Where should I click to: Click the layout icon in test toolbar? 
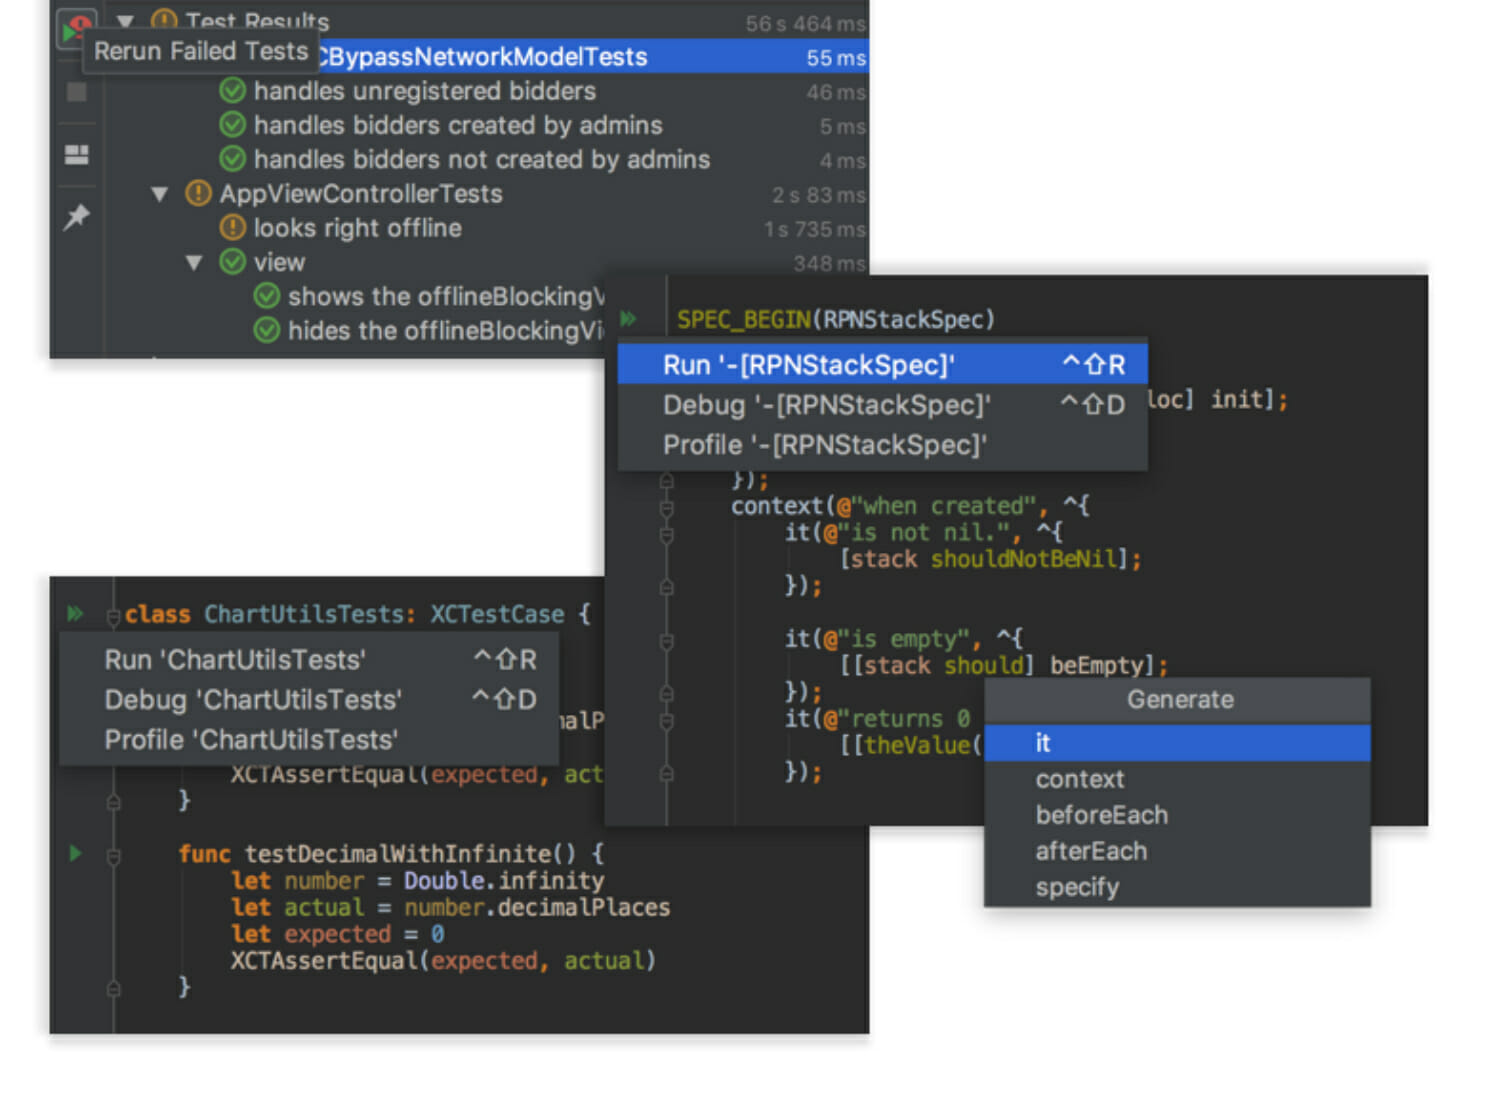coord(76,154)
